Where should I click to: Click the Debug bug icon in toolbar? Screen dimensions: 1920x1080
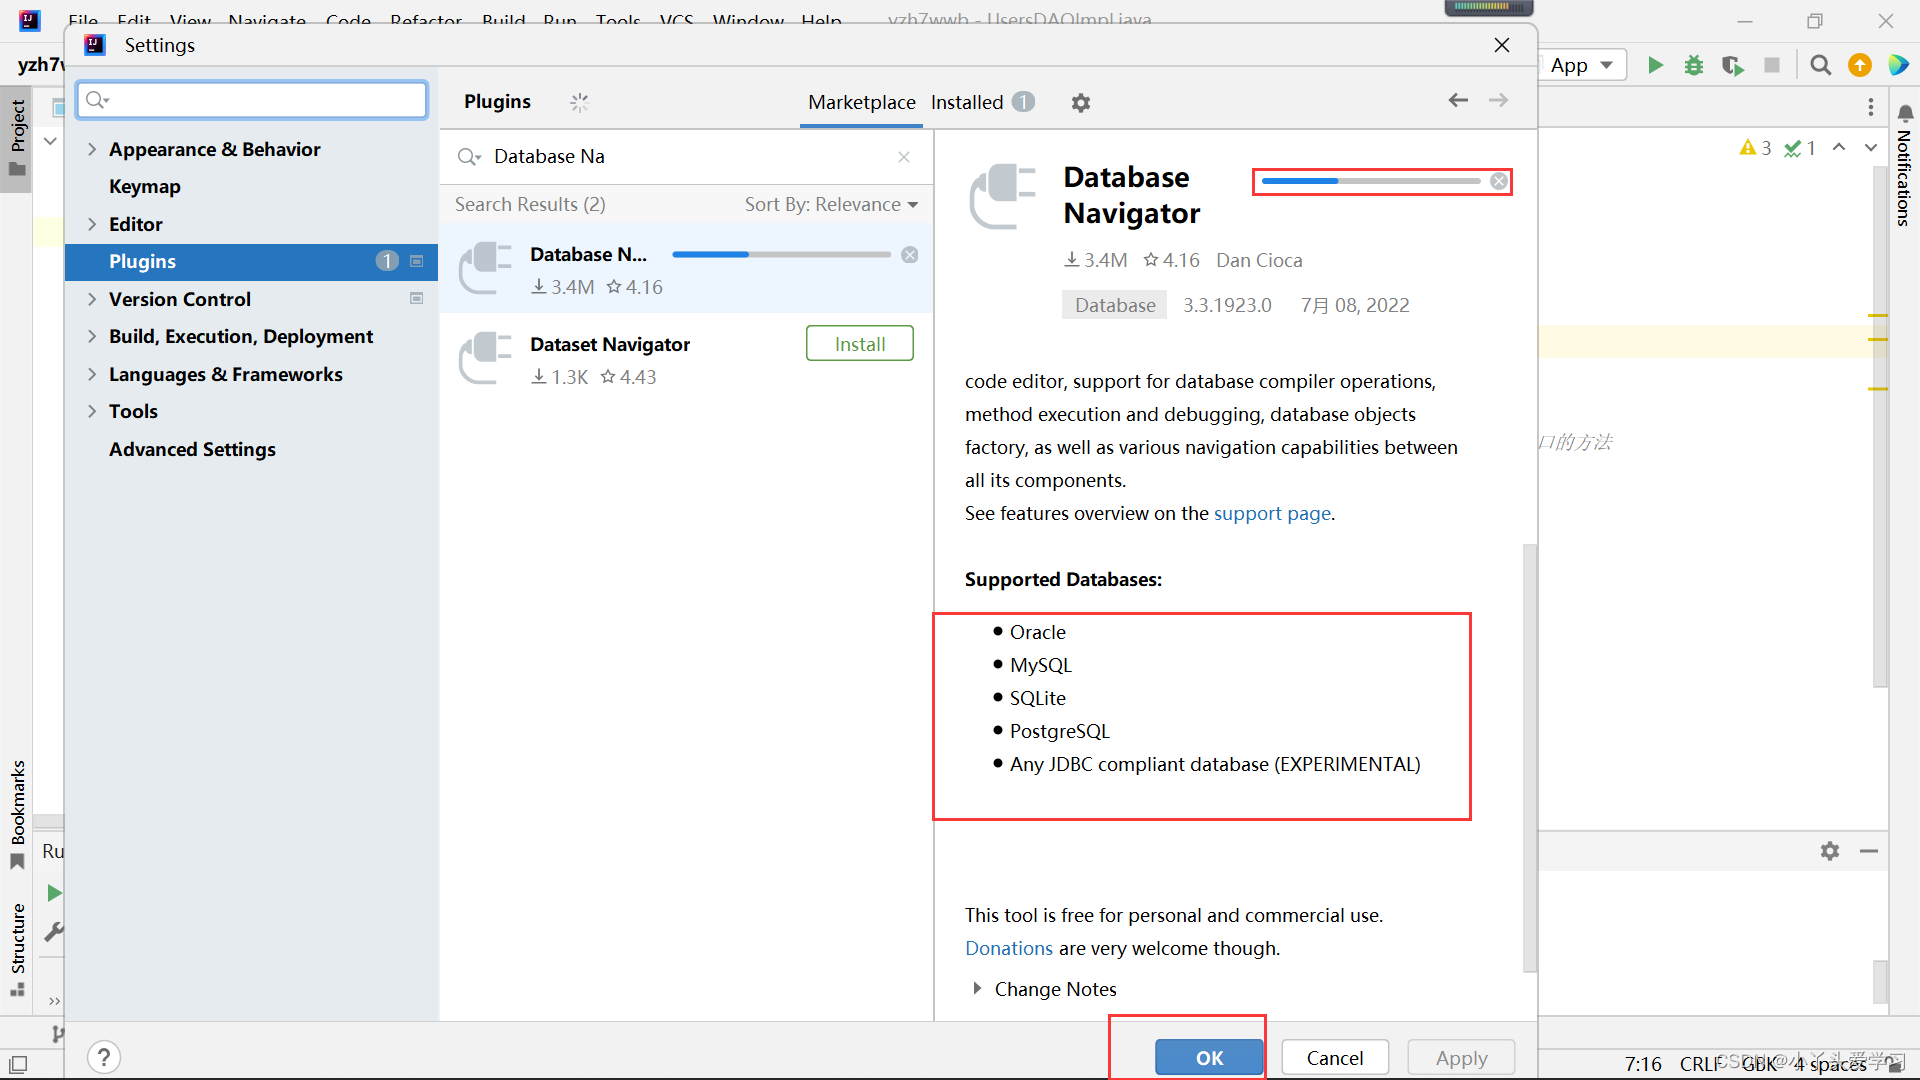coord(1694,65)
